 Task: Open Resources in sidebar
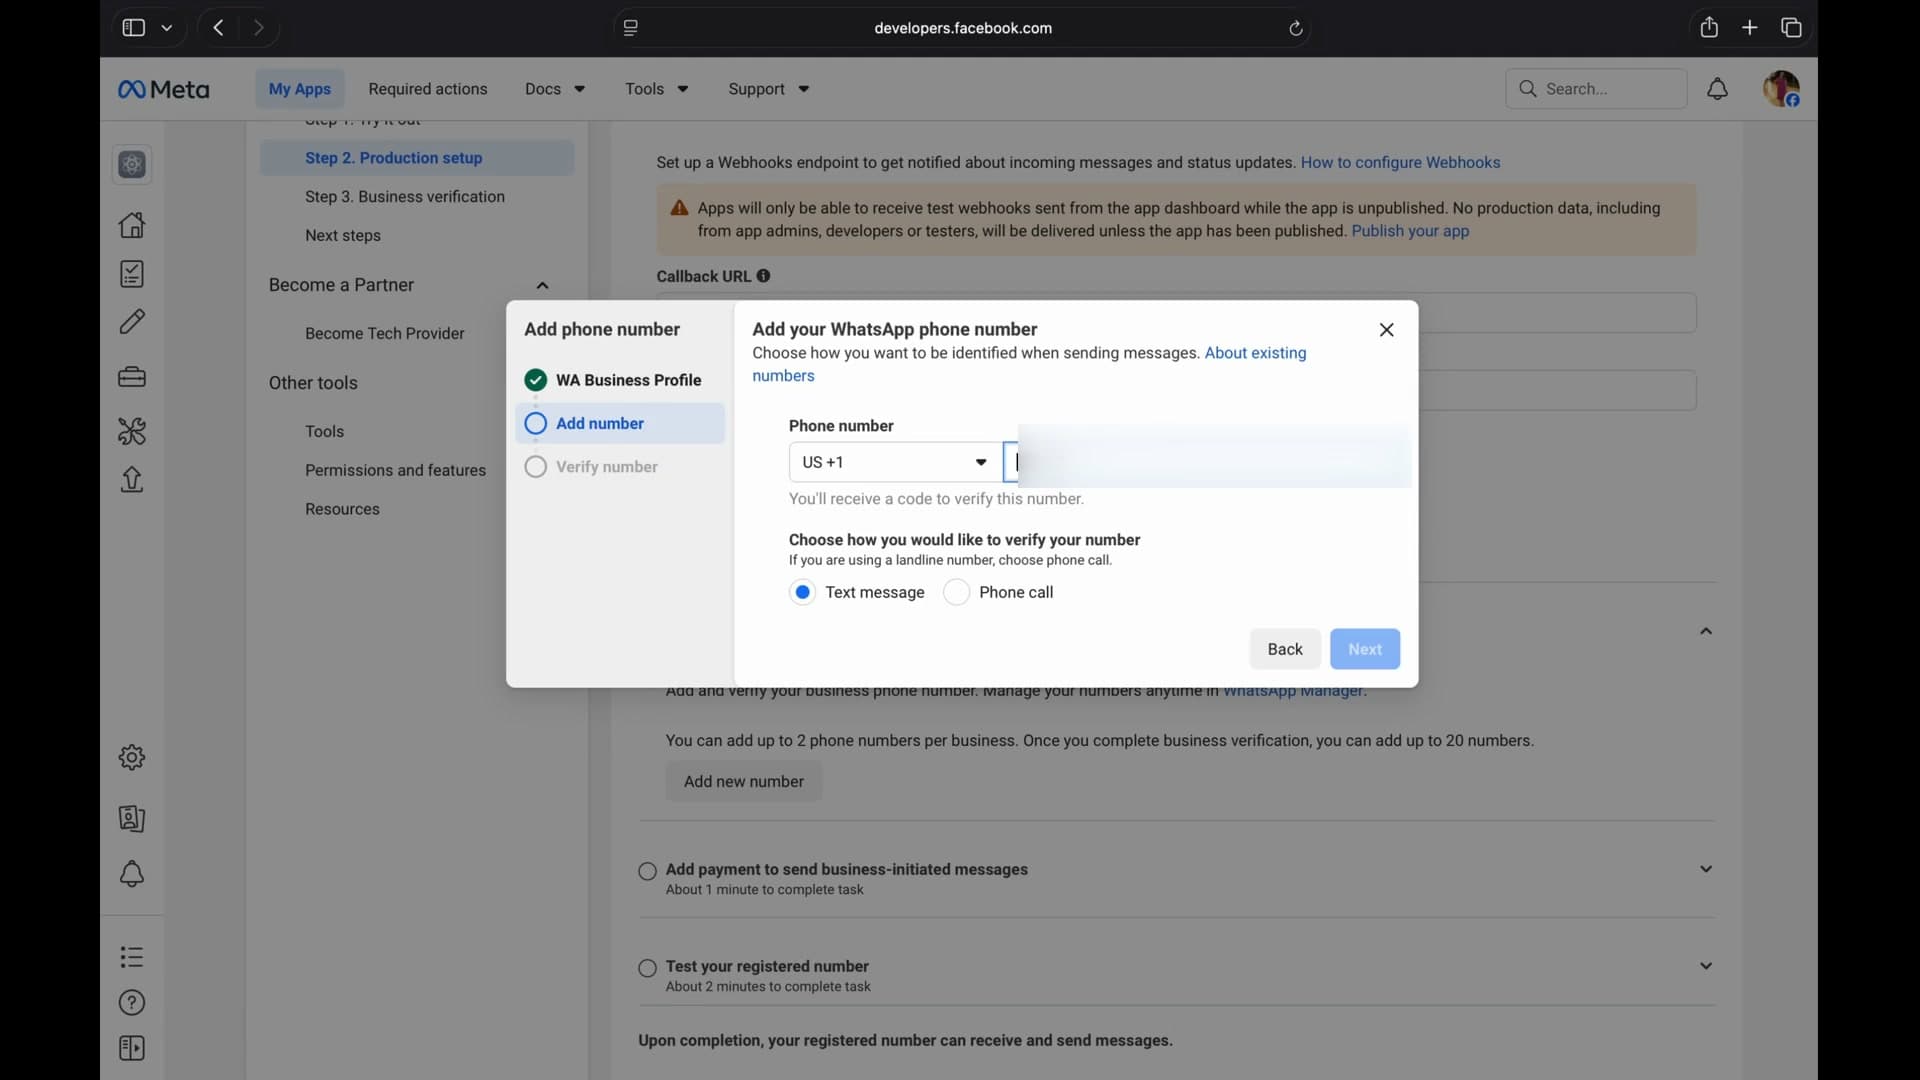pos(343,510)
